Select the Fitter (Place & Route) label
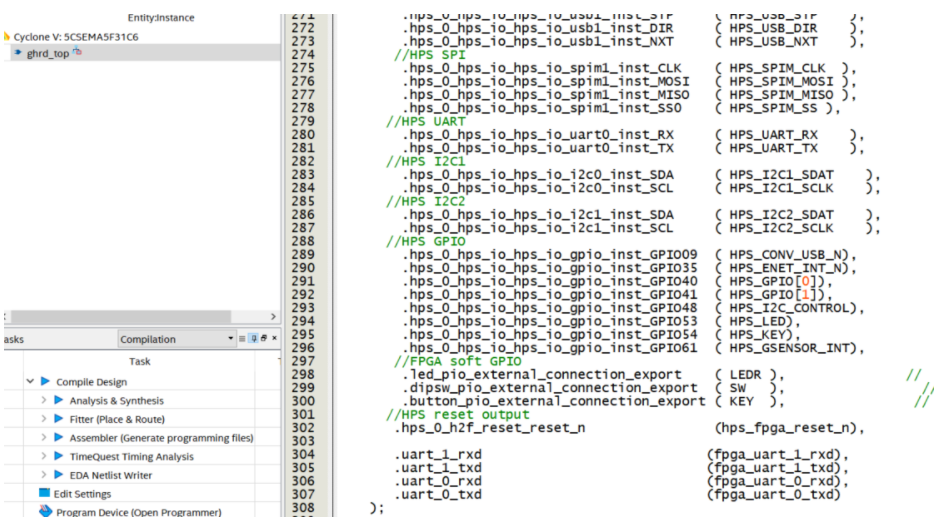This screenshot has width=946, height=528. tap(117, 419)
